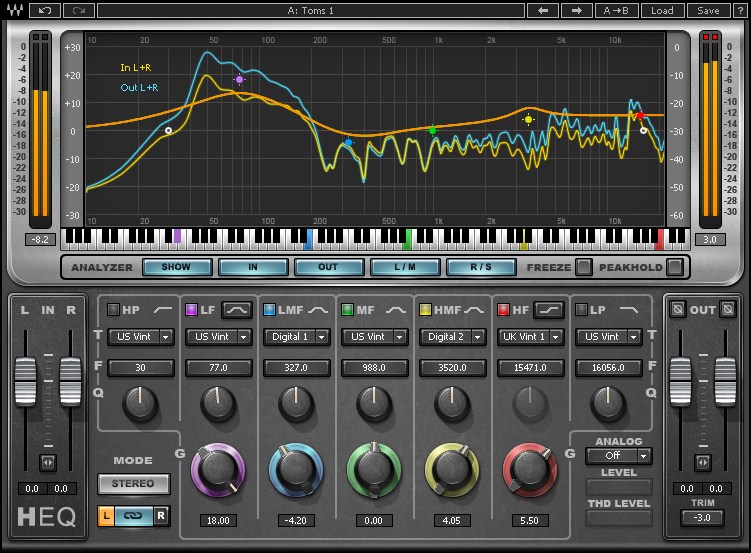Viewport: 751px width, 553px height.
Task: Click the Undo arrow icon
Action: click(44, 10)
